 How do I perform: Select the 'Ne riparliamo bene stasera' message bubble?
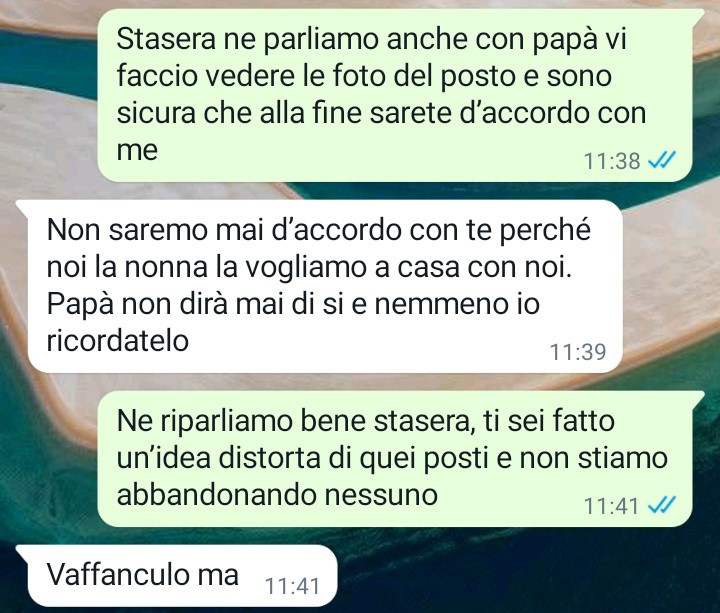[395, 459]
